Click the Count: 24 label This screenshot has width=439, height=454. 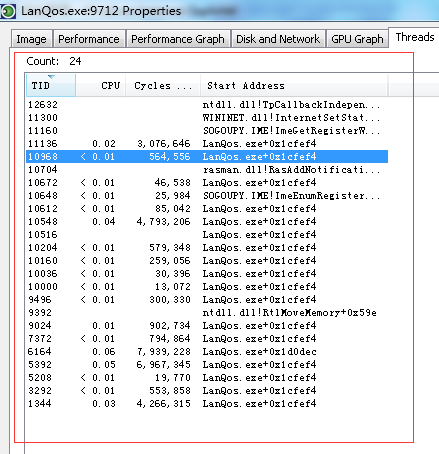click(x=54, y=61)
